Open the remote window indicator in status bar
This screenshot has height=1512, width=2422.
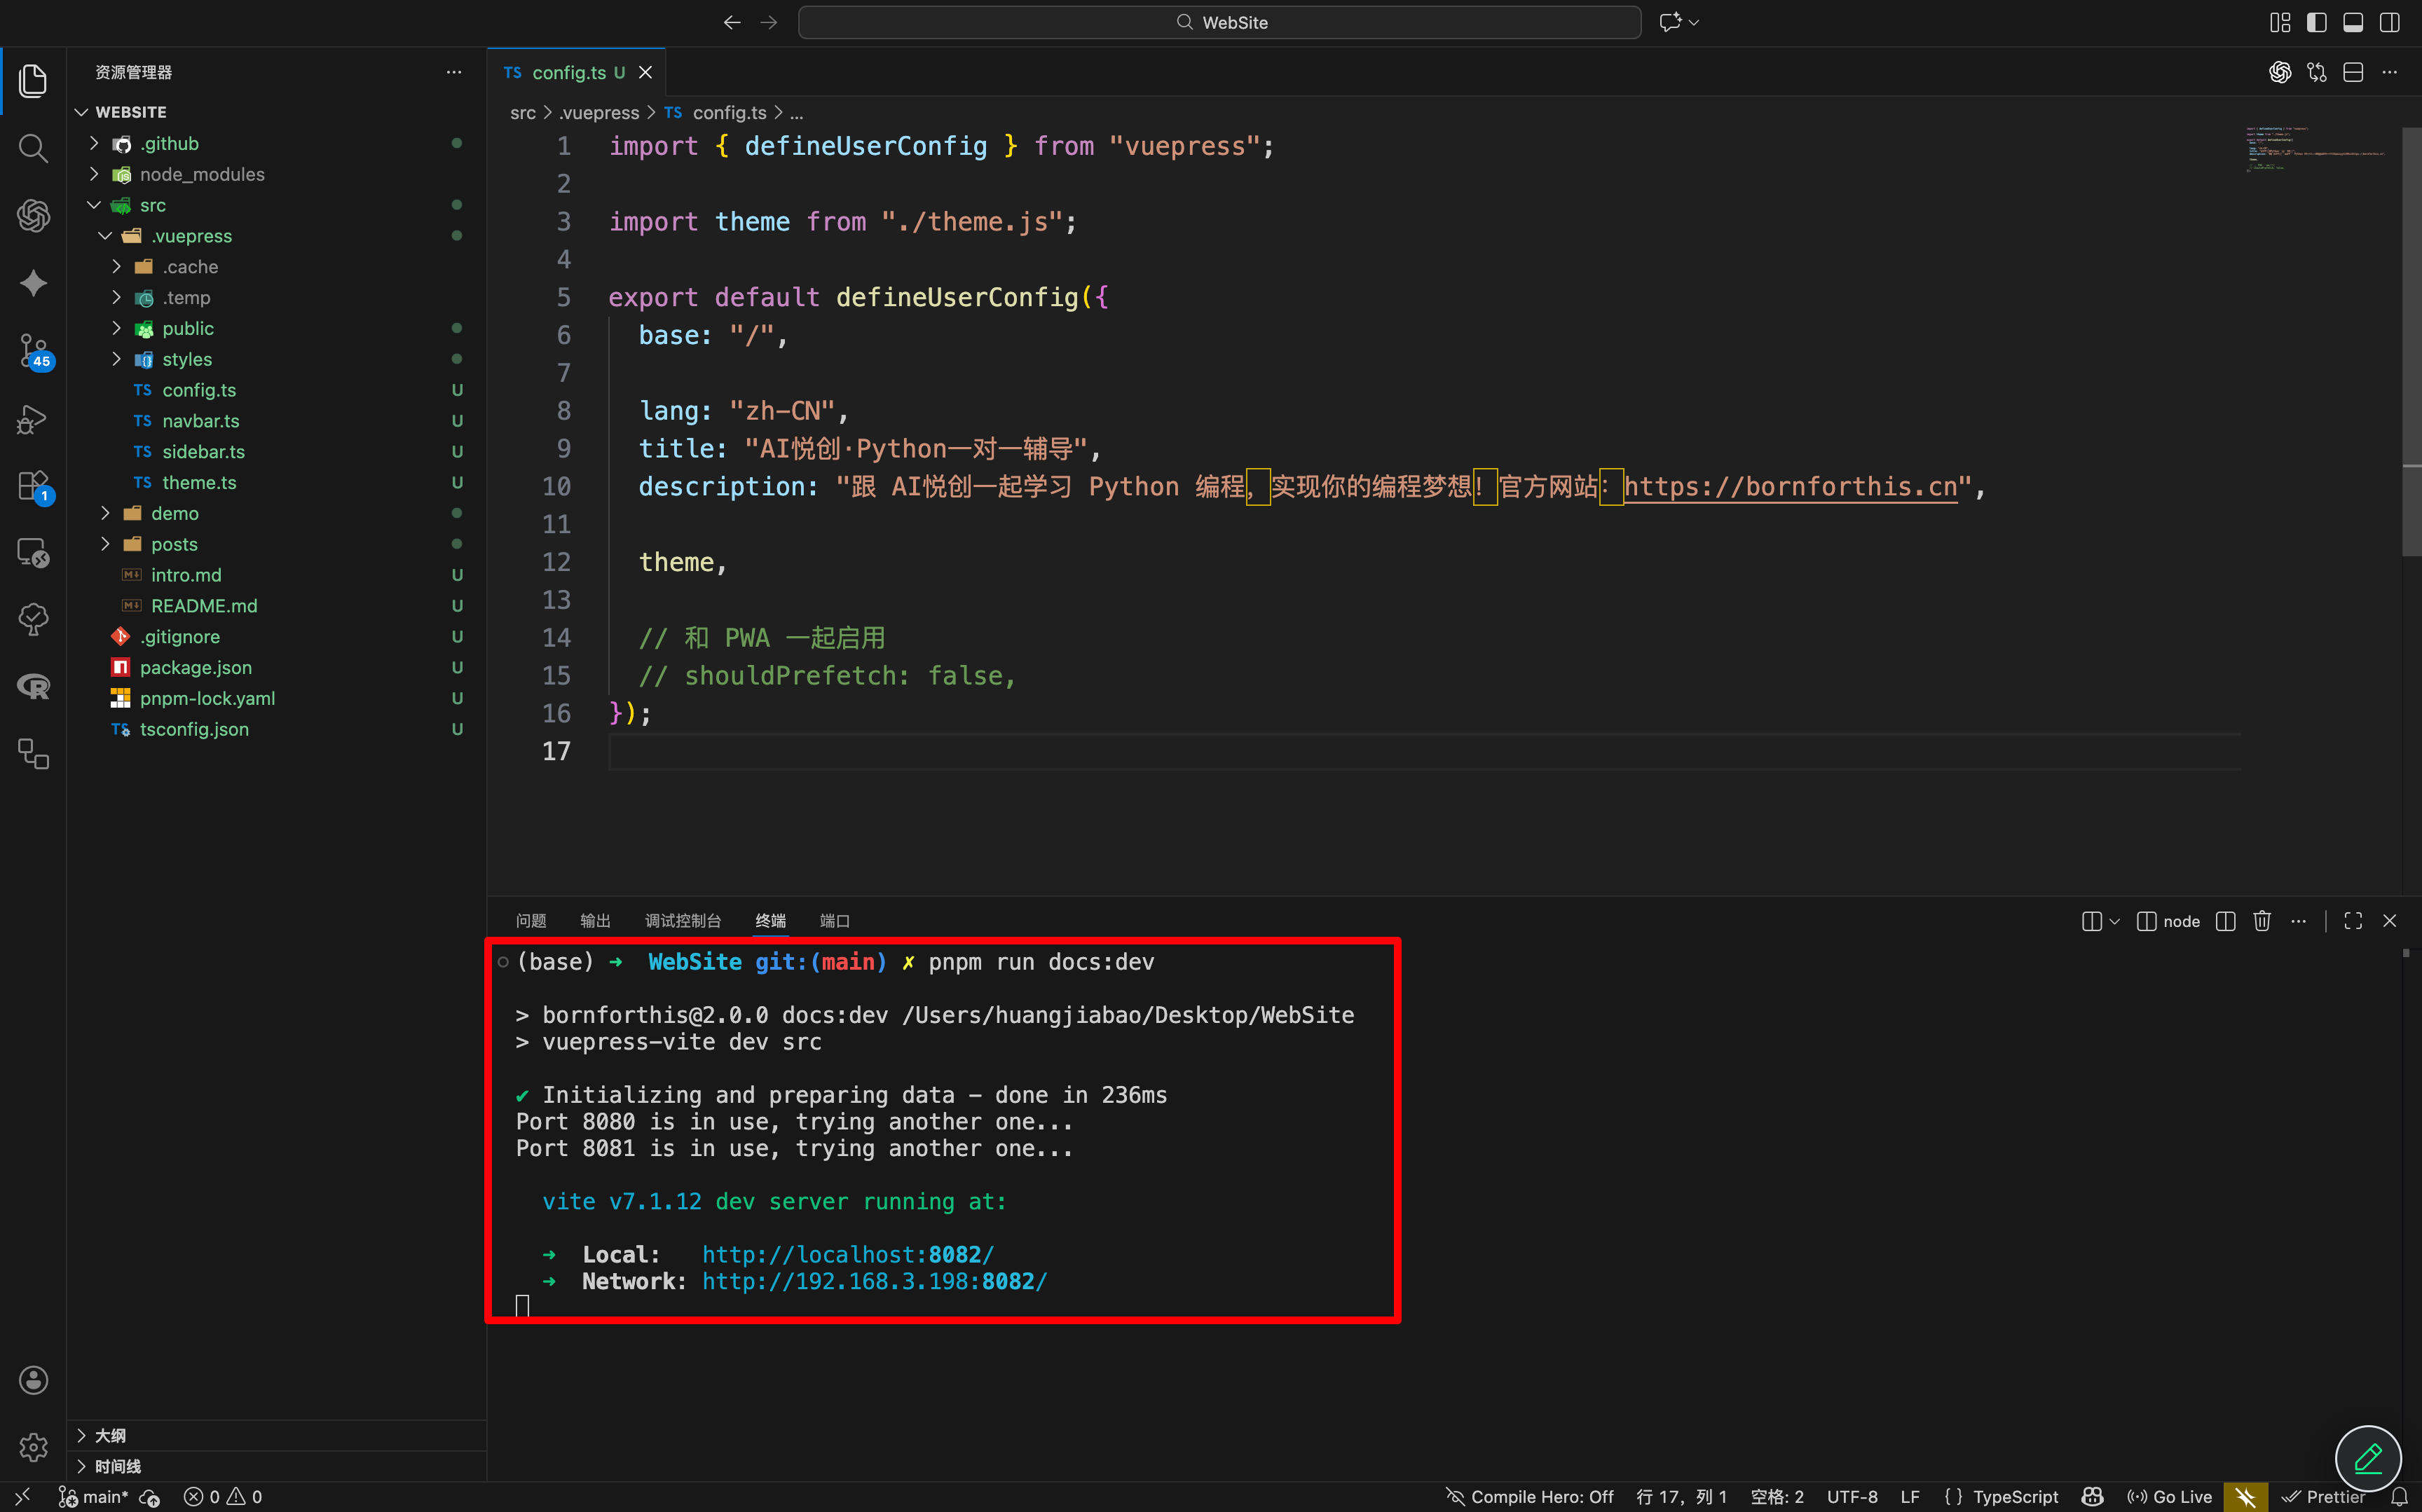[22, 1497]
